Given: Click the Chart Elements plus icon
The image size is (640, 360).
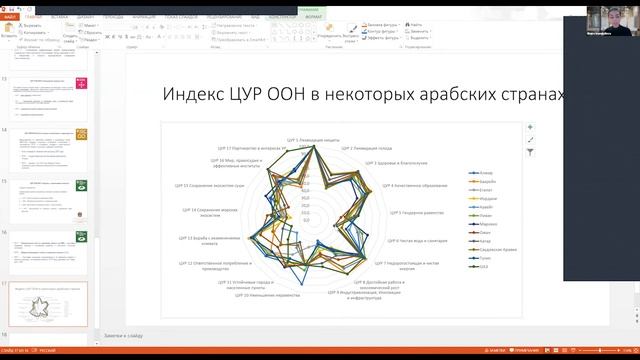Looking at the screenshot, I should pos(530,127).
